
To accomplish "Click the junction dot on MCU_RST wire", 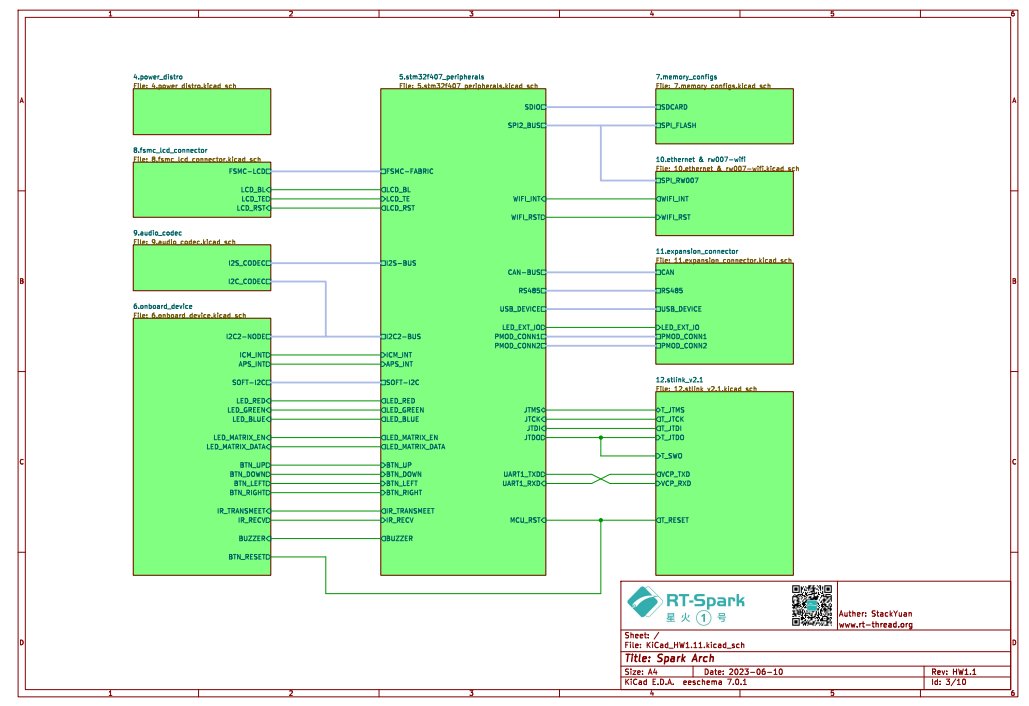I will 600,520.
